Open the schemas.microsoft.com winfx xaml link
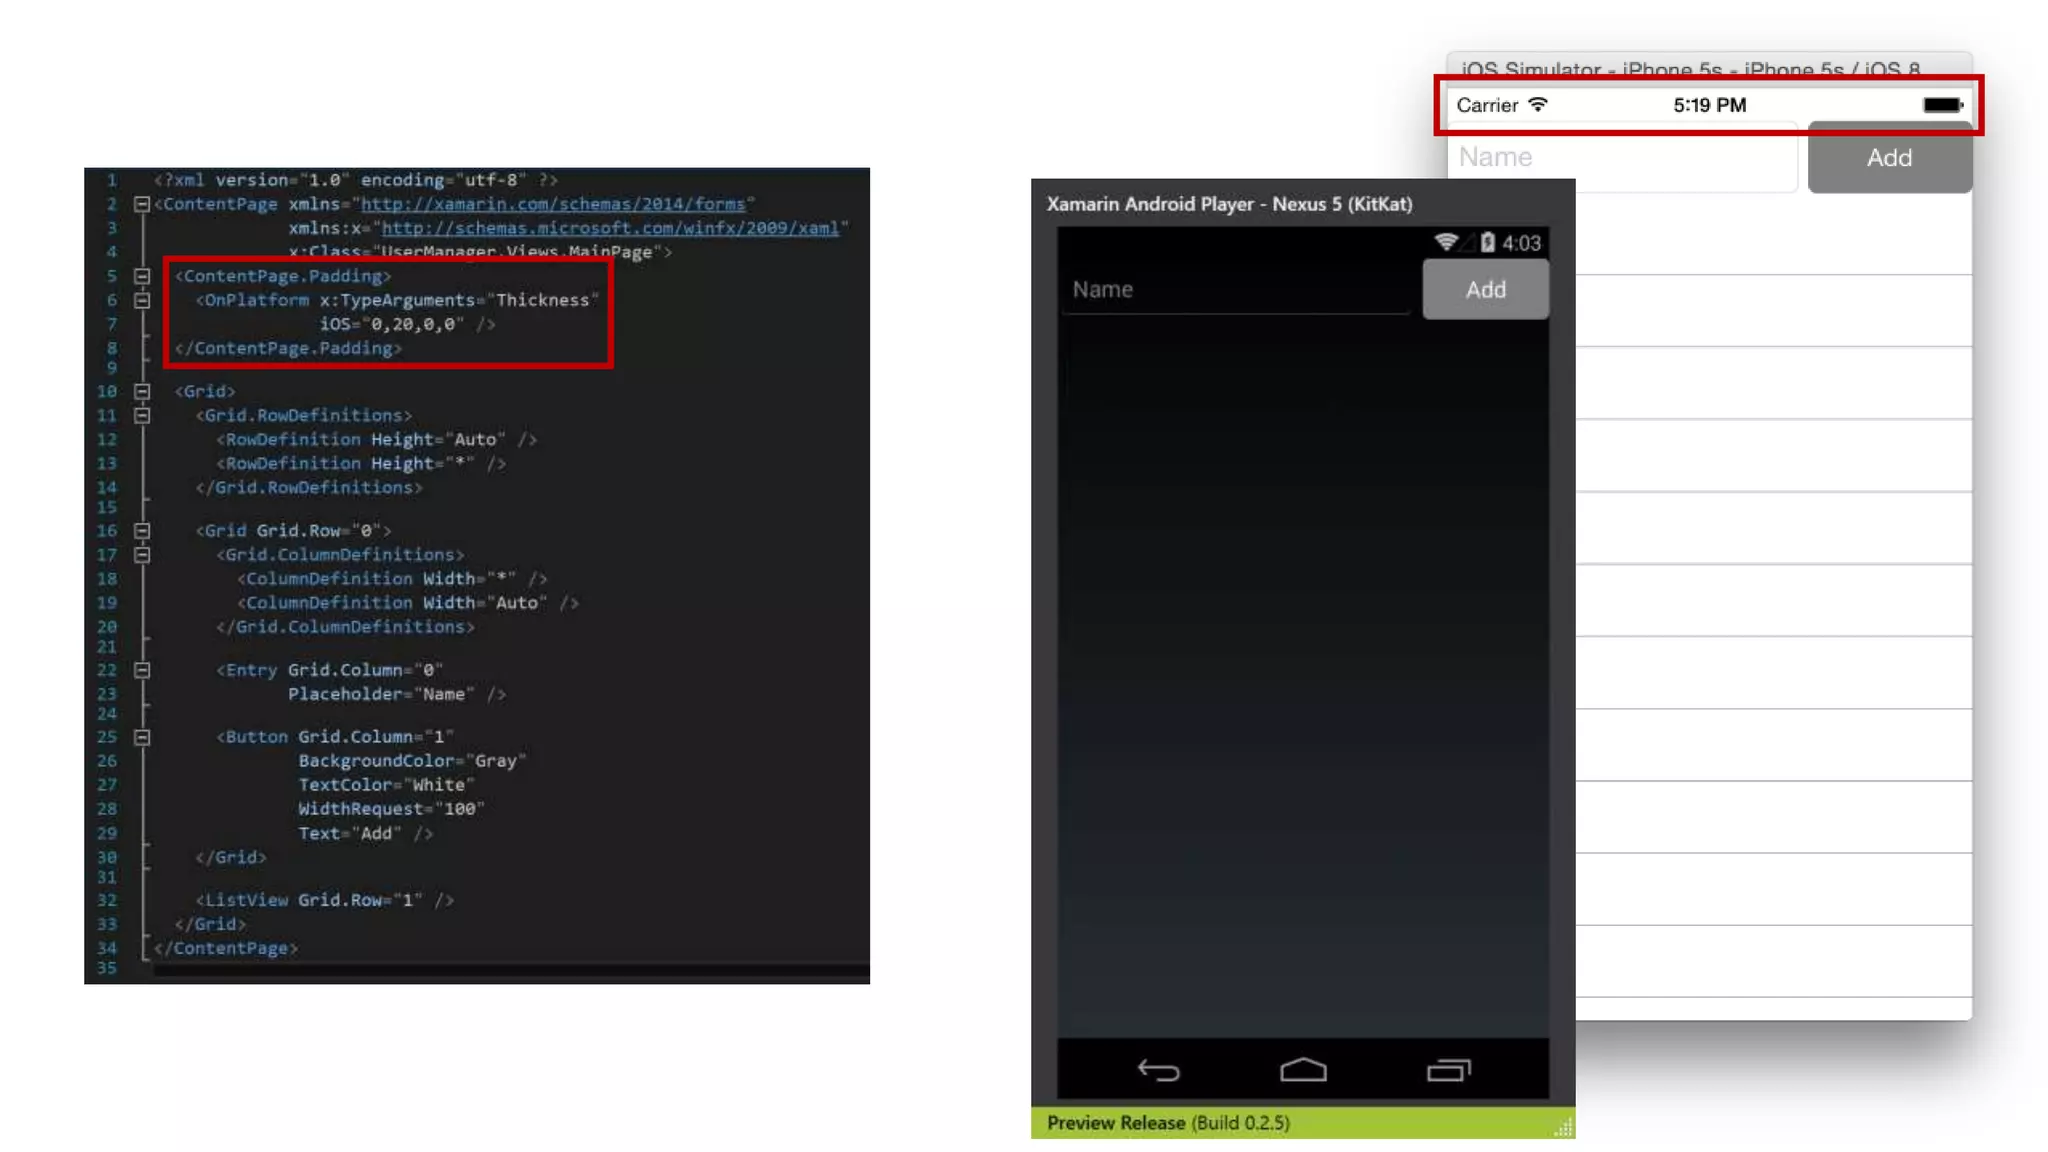 [x=610, y=228]
